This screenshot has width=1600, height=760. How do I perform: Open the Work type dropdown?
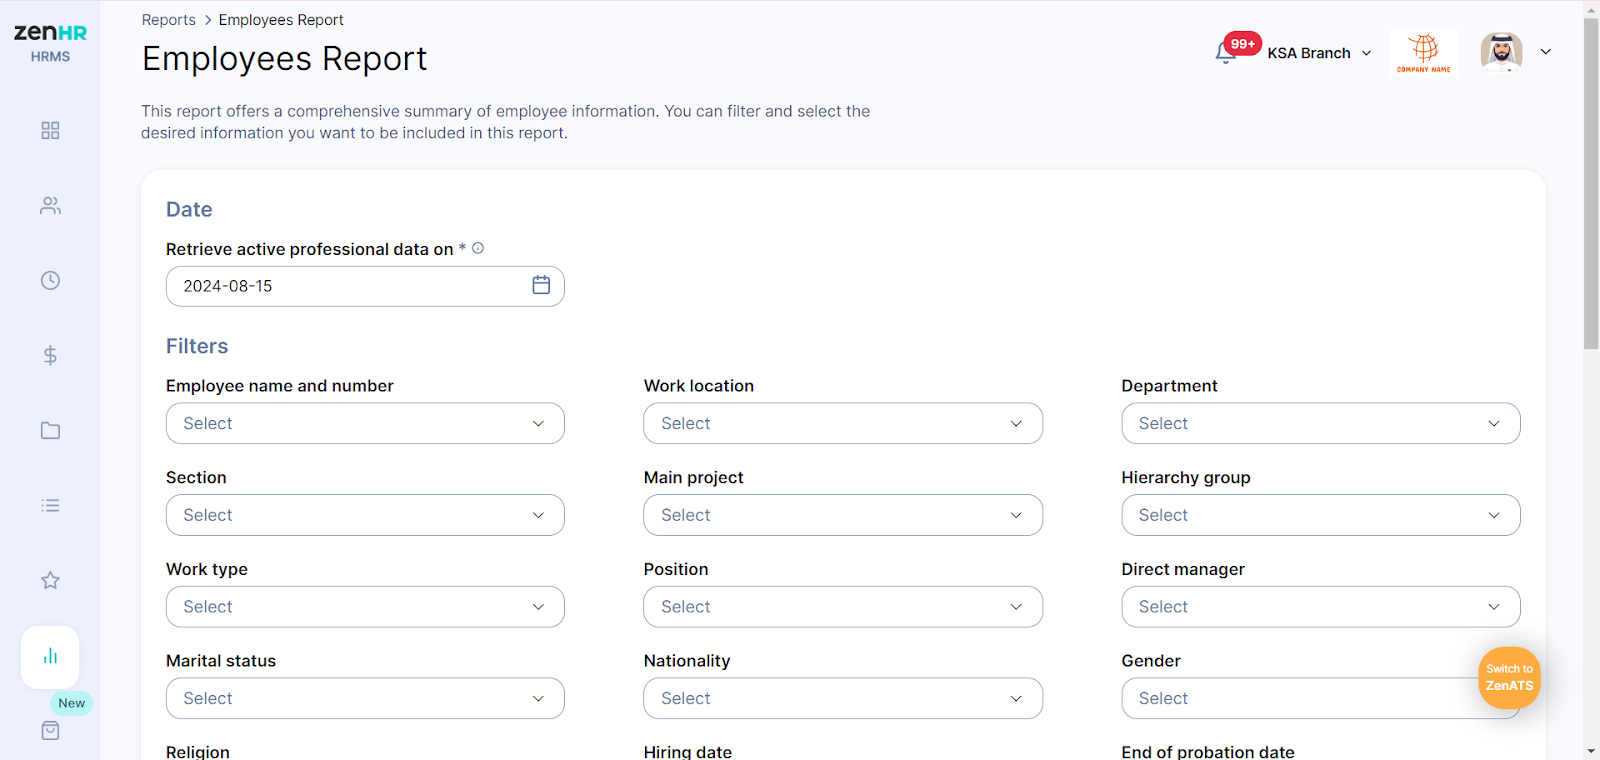(x=365, y=607)
